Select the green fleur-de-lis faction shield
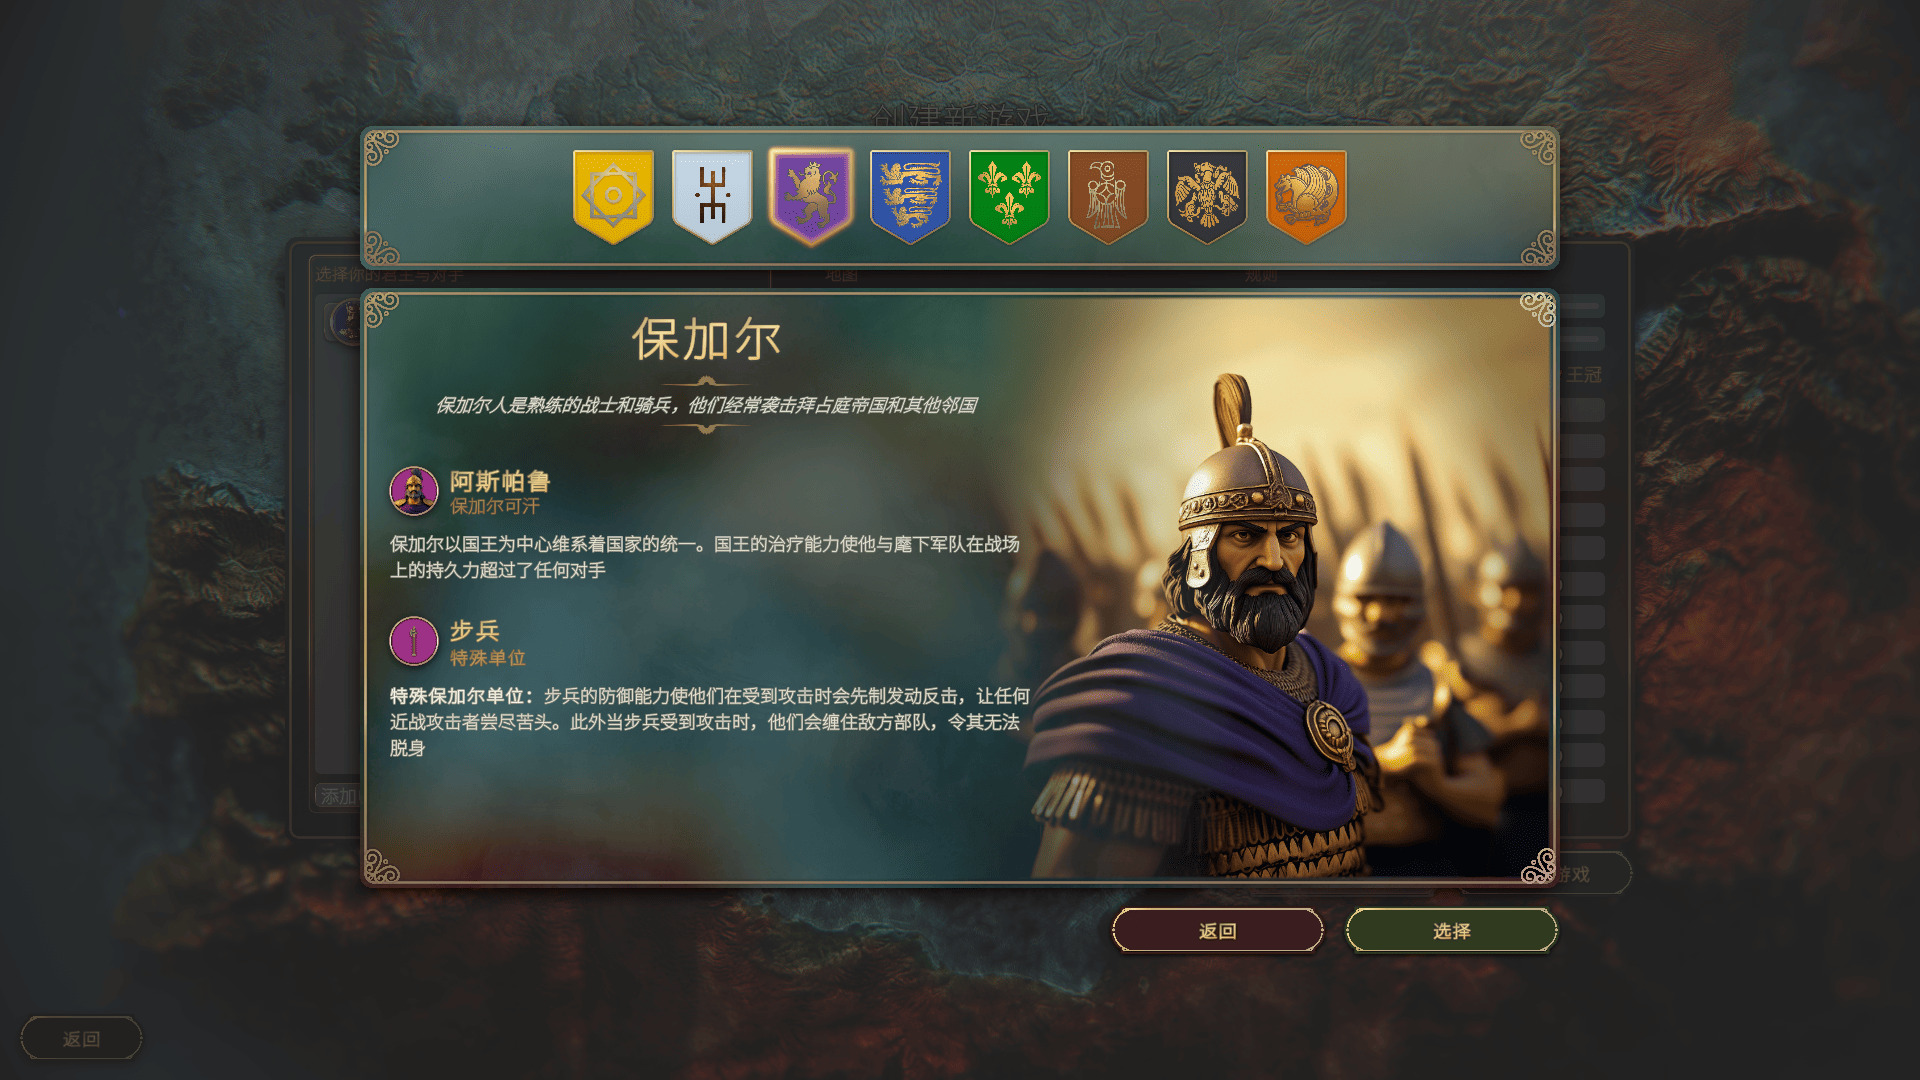Screen dimensions: 1920x1080 pos(1009,196)
